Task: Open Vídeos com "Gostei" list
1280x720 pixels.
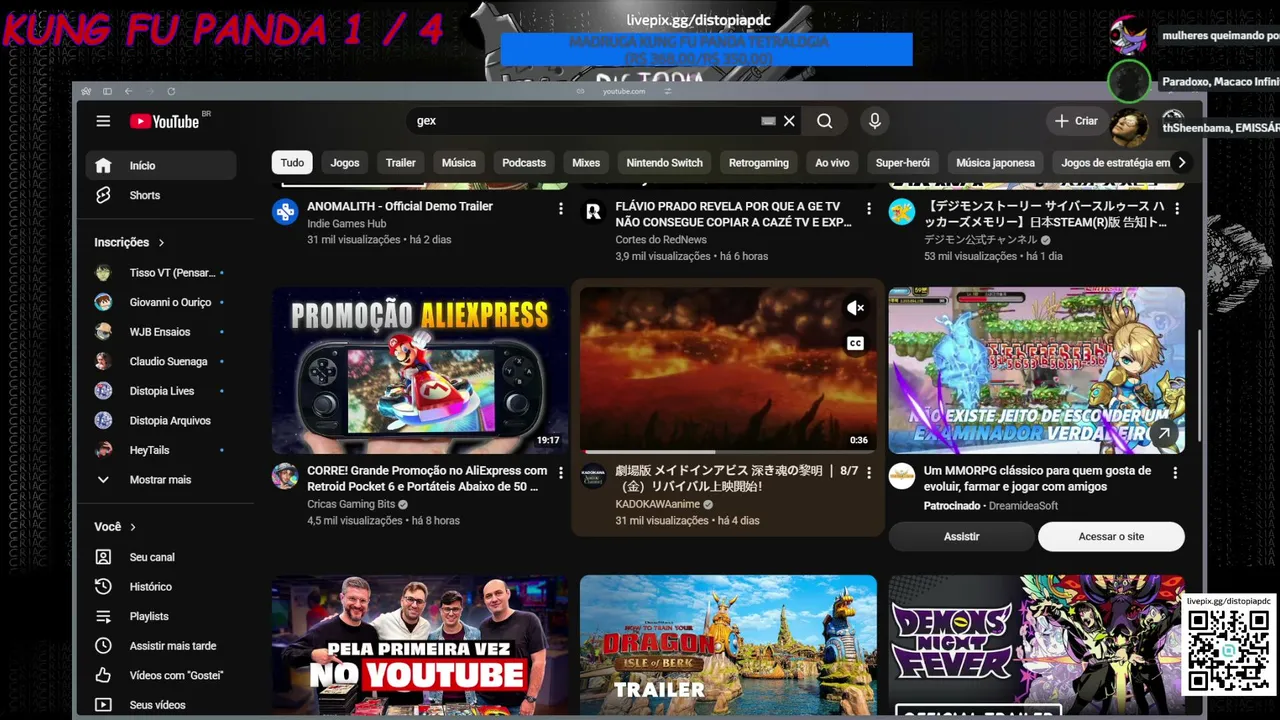Action: 161,675
